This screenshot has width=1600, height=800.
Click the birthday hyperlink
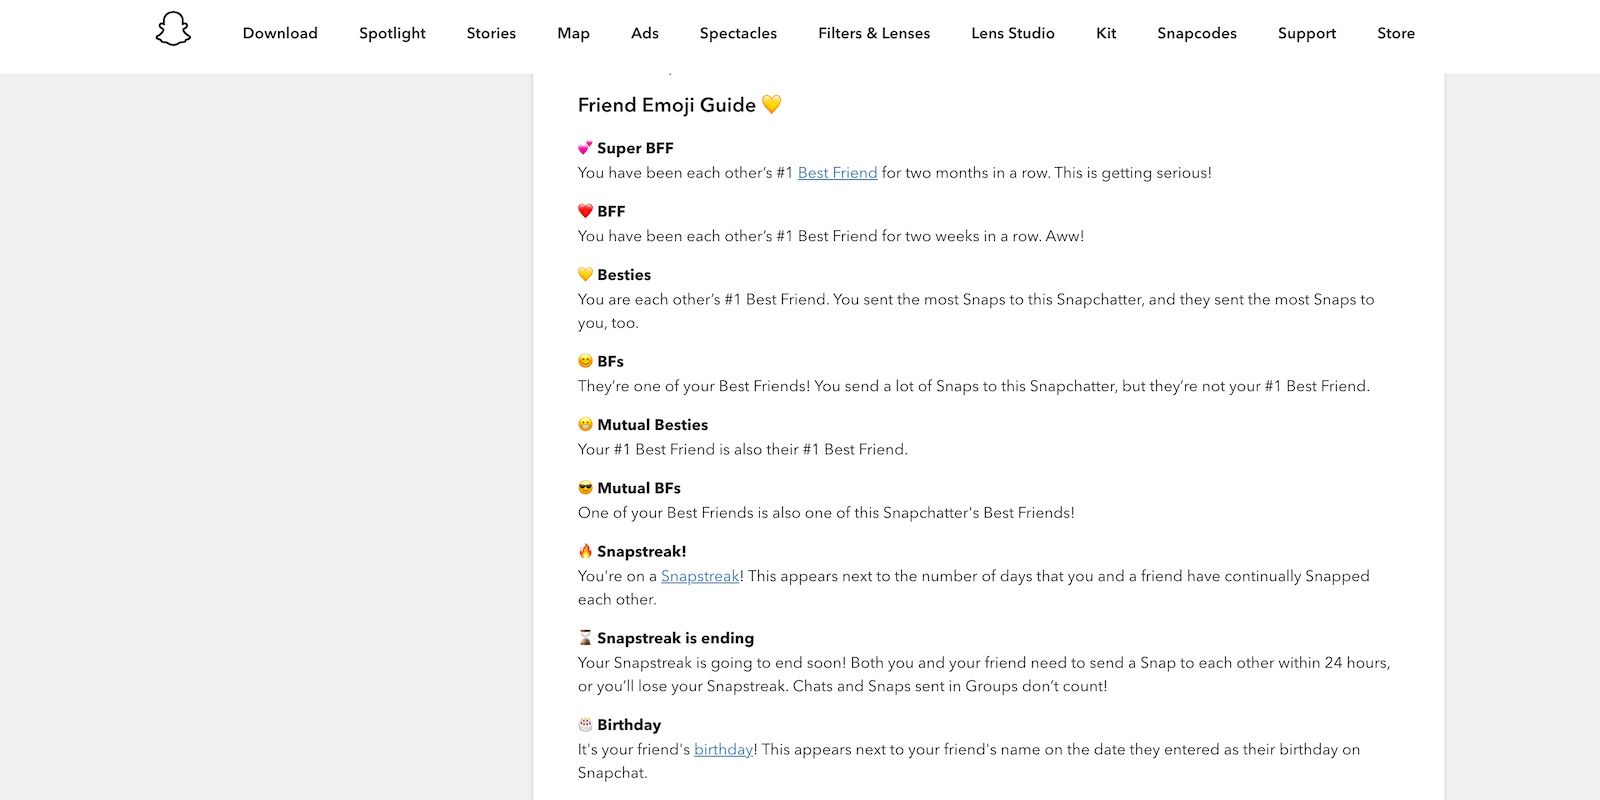pyautogui.click(x=723, y=749)
